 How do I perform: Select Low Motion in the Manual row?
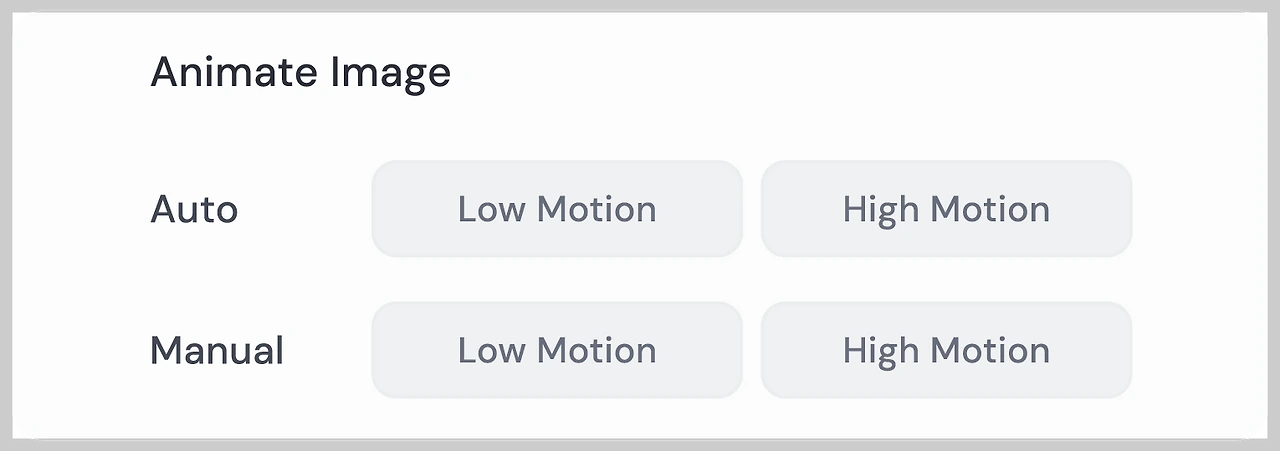pyautogui.click(x=557, y=350)
